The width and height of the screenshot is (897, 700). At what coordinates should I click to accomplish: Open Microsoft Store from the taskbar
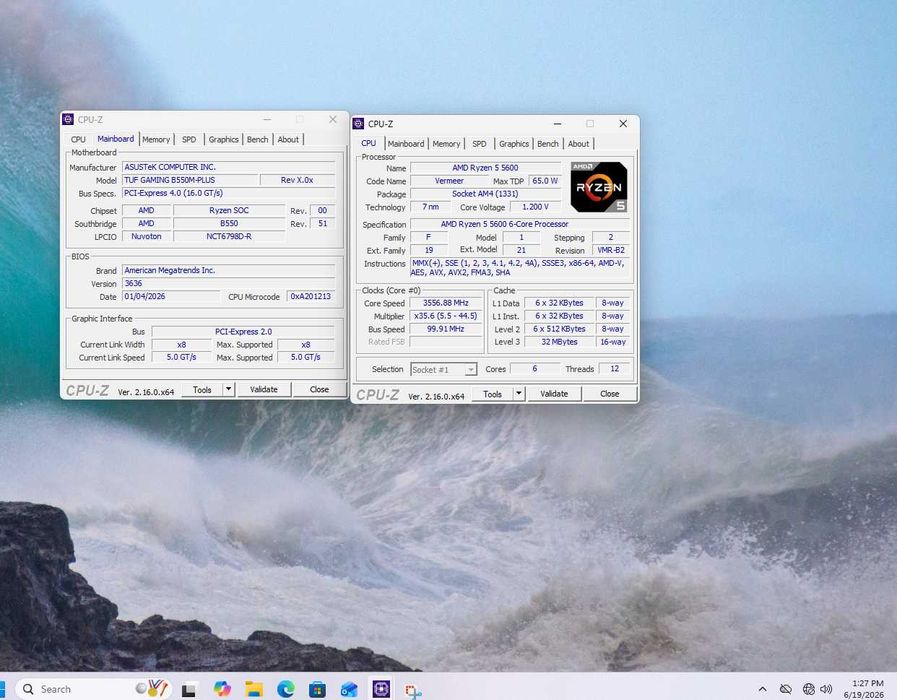[x=317, y=689]
